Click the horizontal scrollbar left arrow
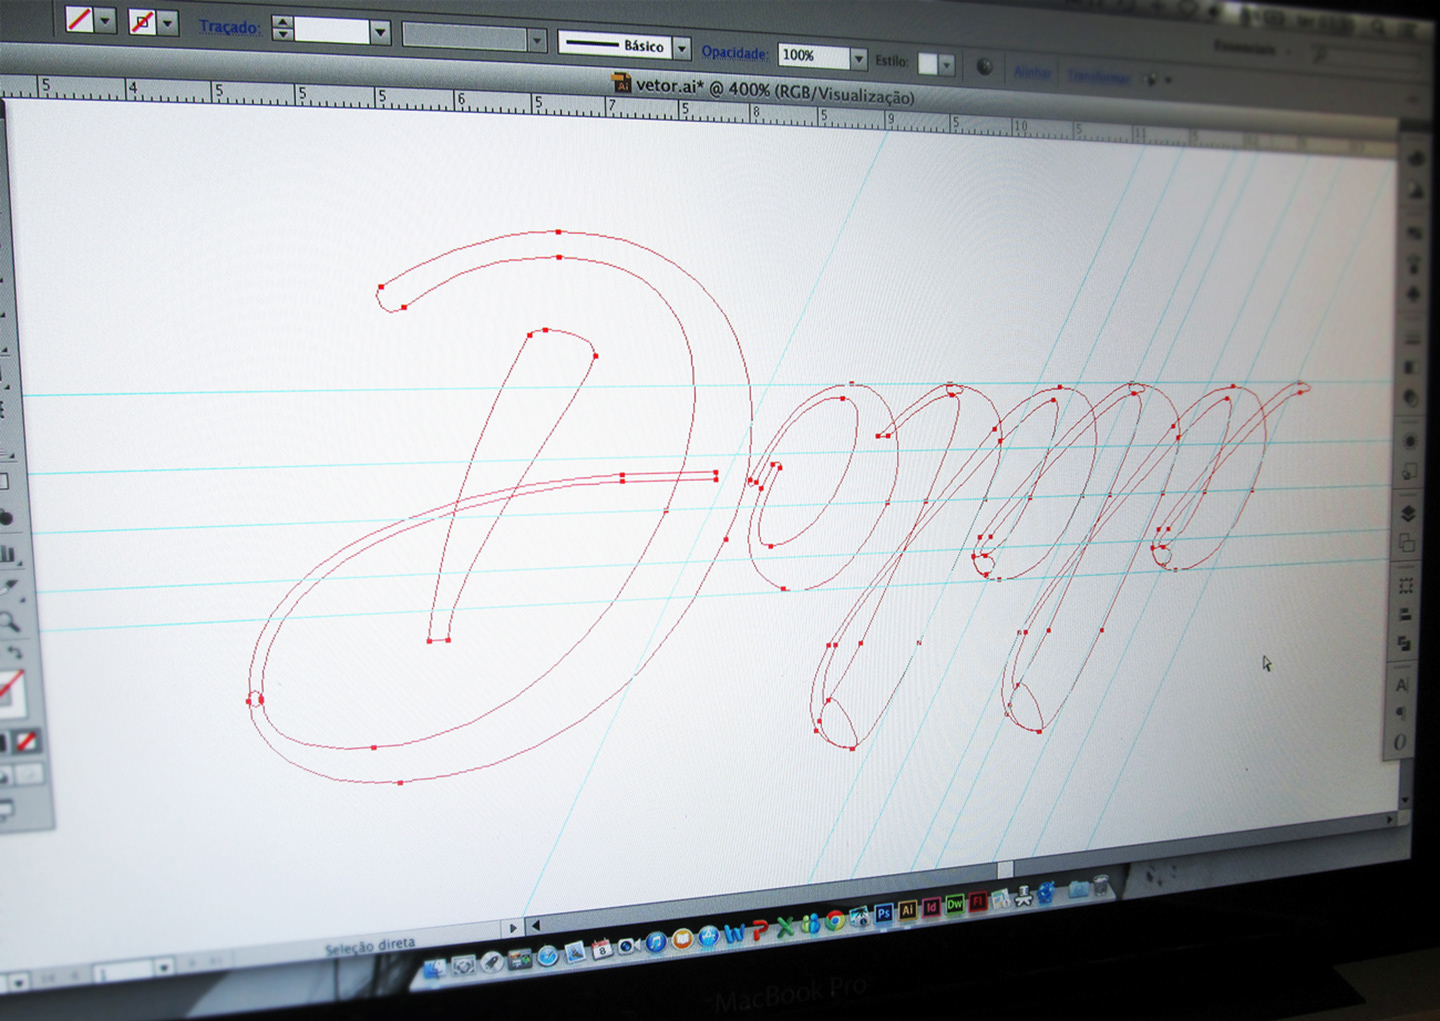This screenshot has height=1021, width=1440. 535,926
